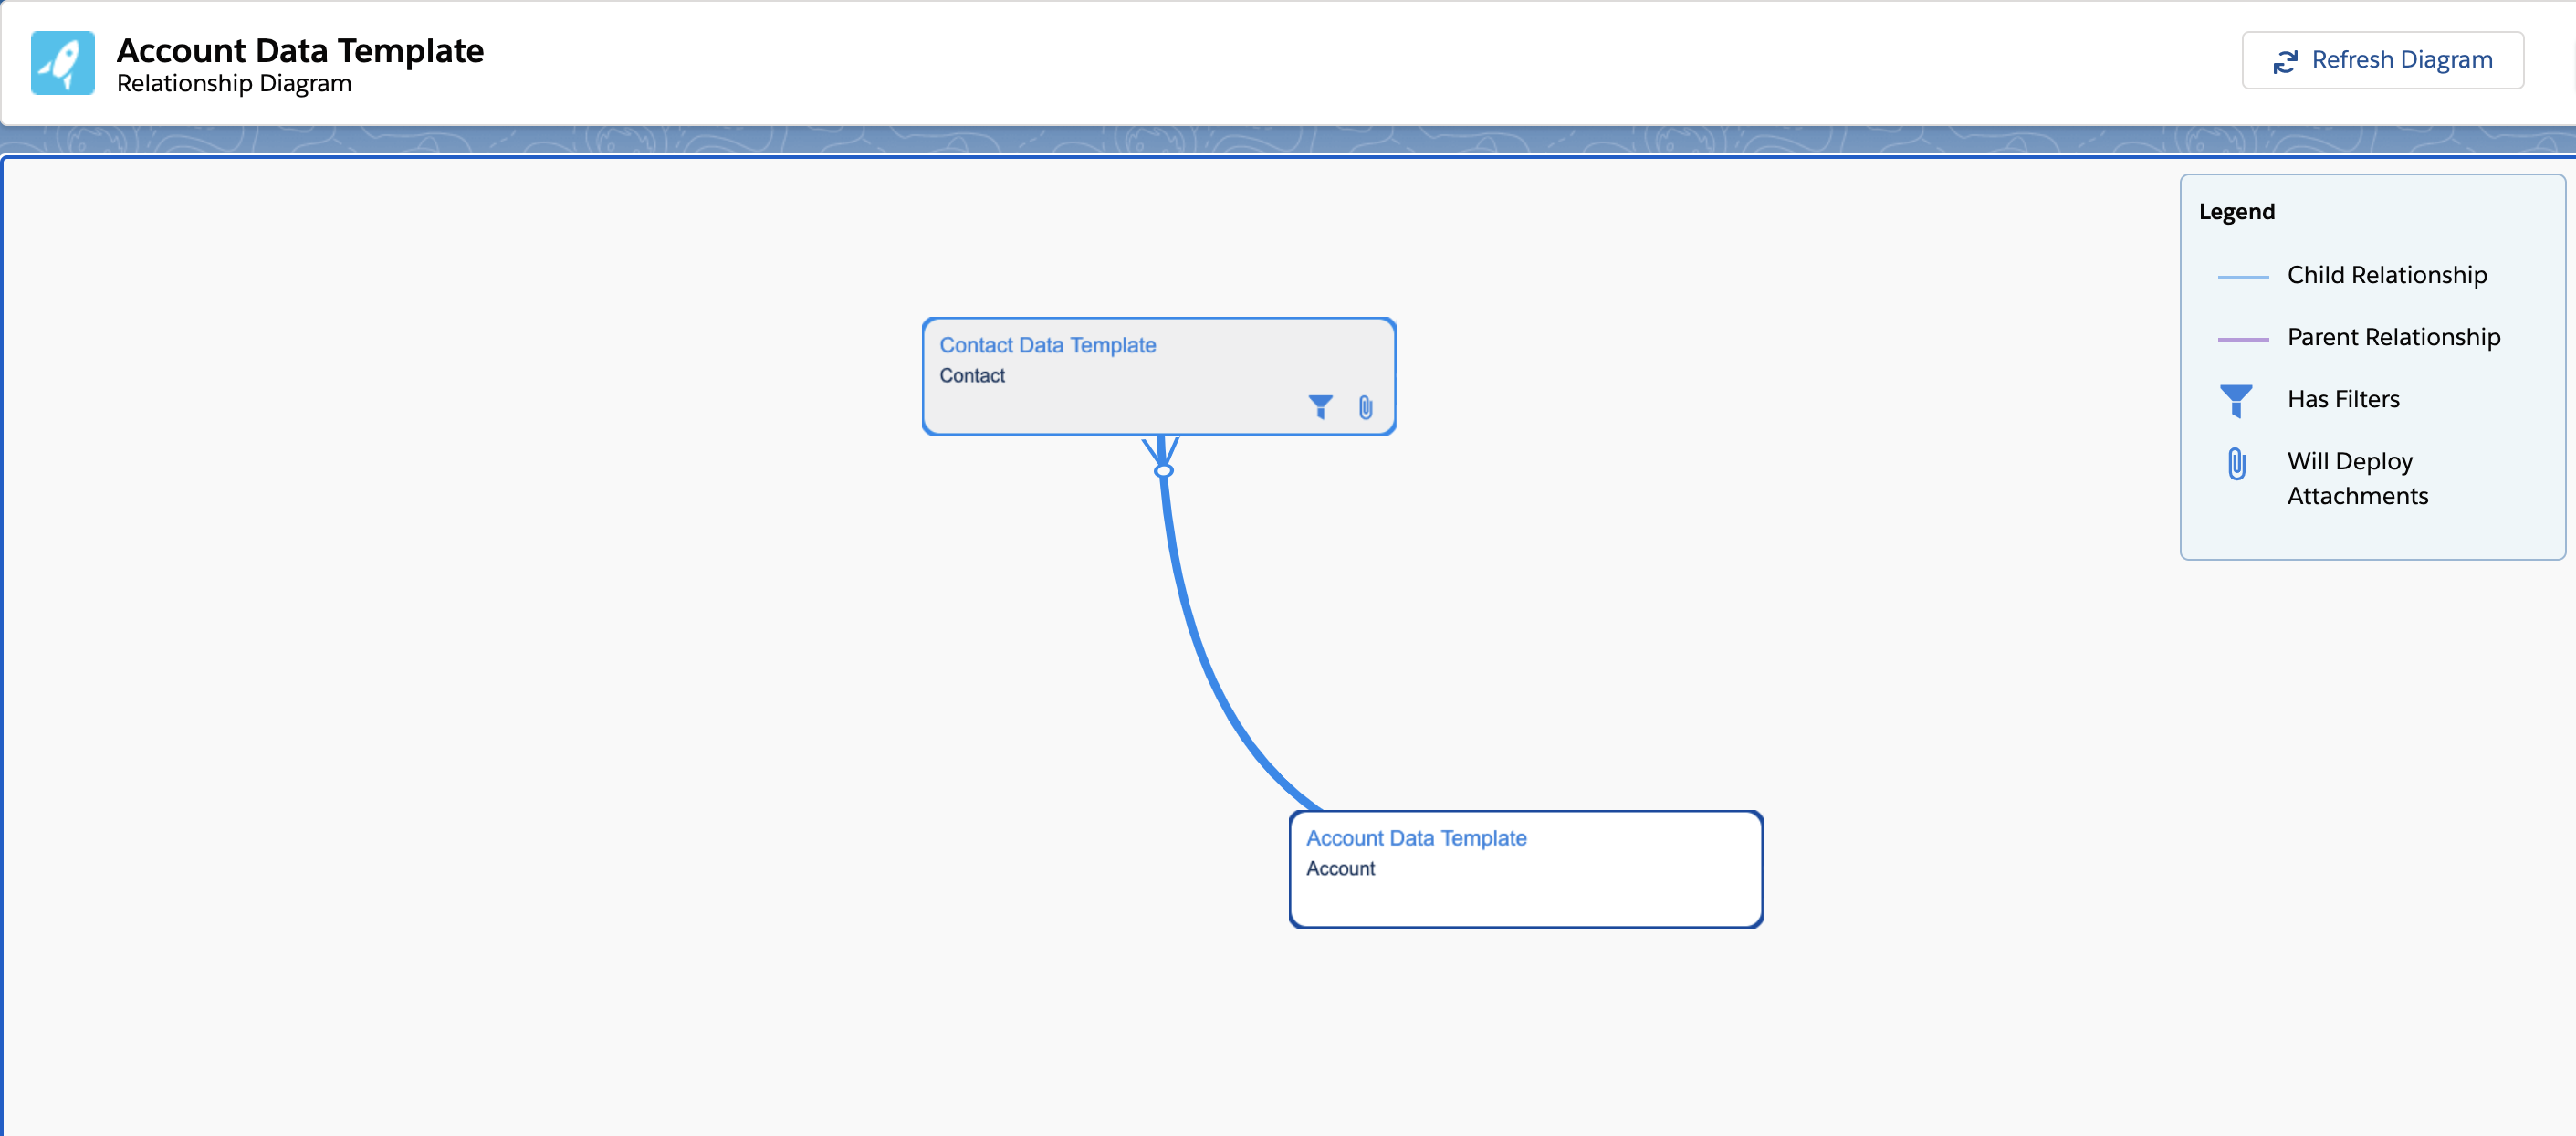Click the 'Has Filters' legend label
The width and height of the screenshot is (2576, 1136).
coord(2343,399)
